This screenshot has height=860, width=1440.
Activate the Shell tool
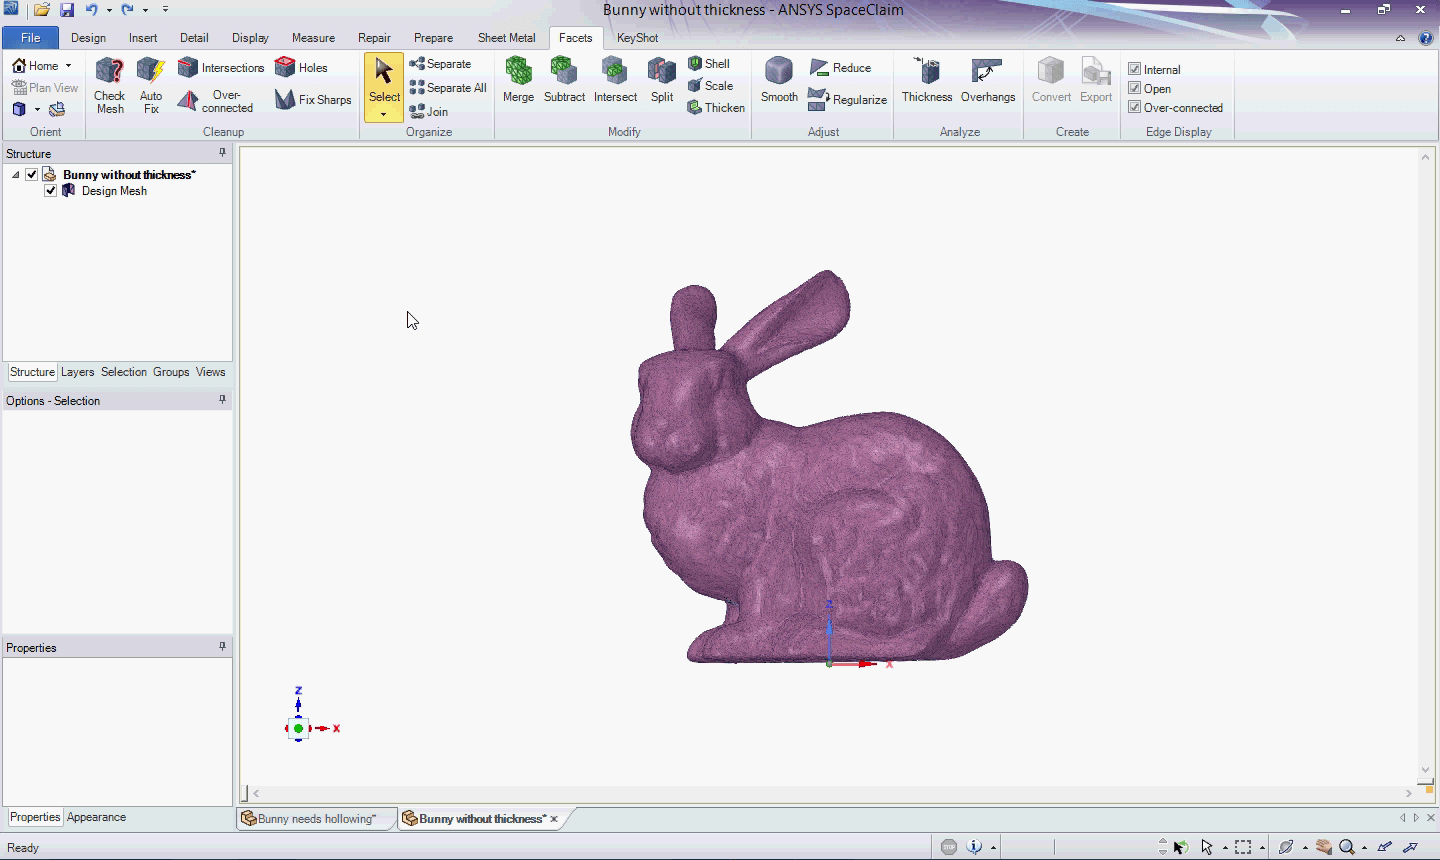coord(709,64)
